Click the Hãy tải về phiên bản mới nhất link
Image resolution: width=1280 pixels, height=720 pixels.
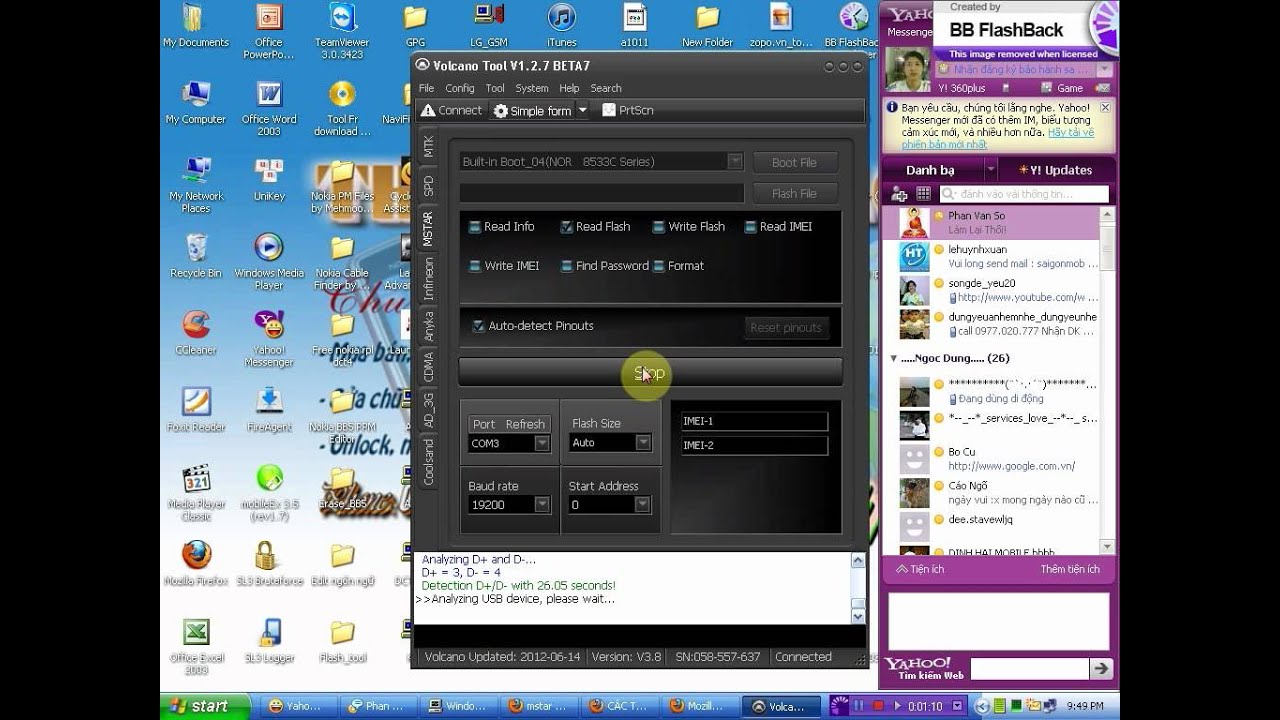pos(997,139)
